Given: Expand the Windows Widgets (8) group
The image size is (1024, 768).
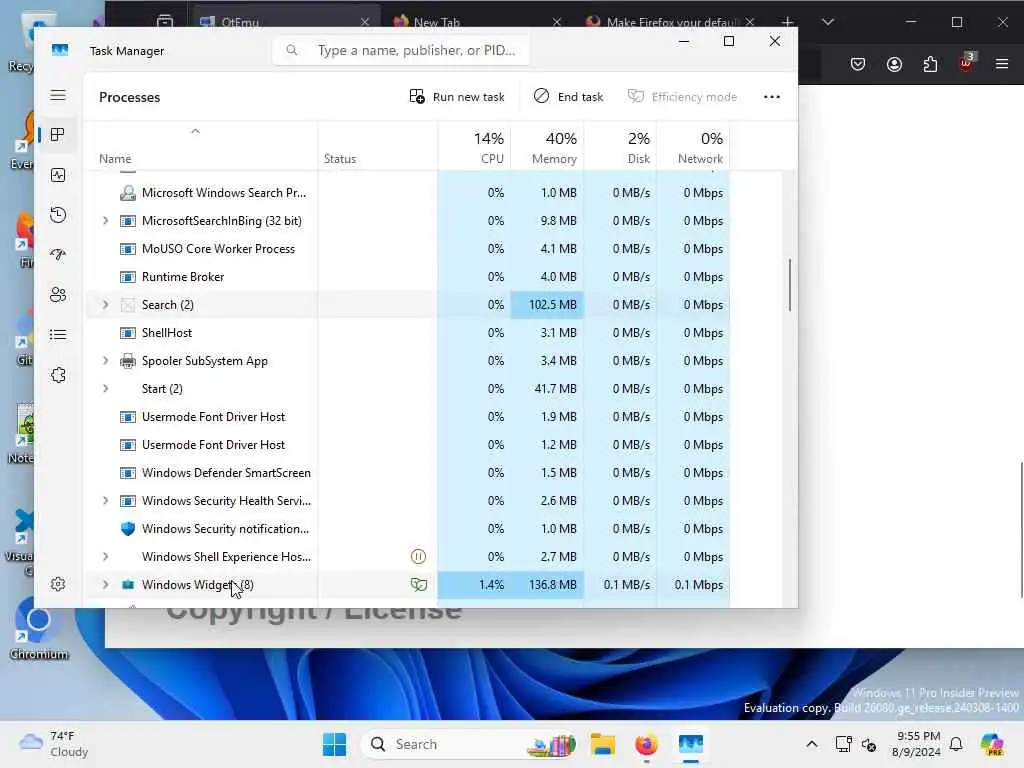Looking at the screenshot, I should point(105,584).
